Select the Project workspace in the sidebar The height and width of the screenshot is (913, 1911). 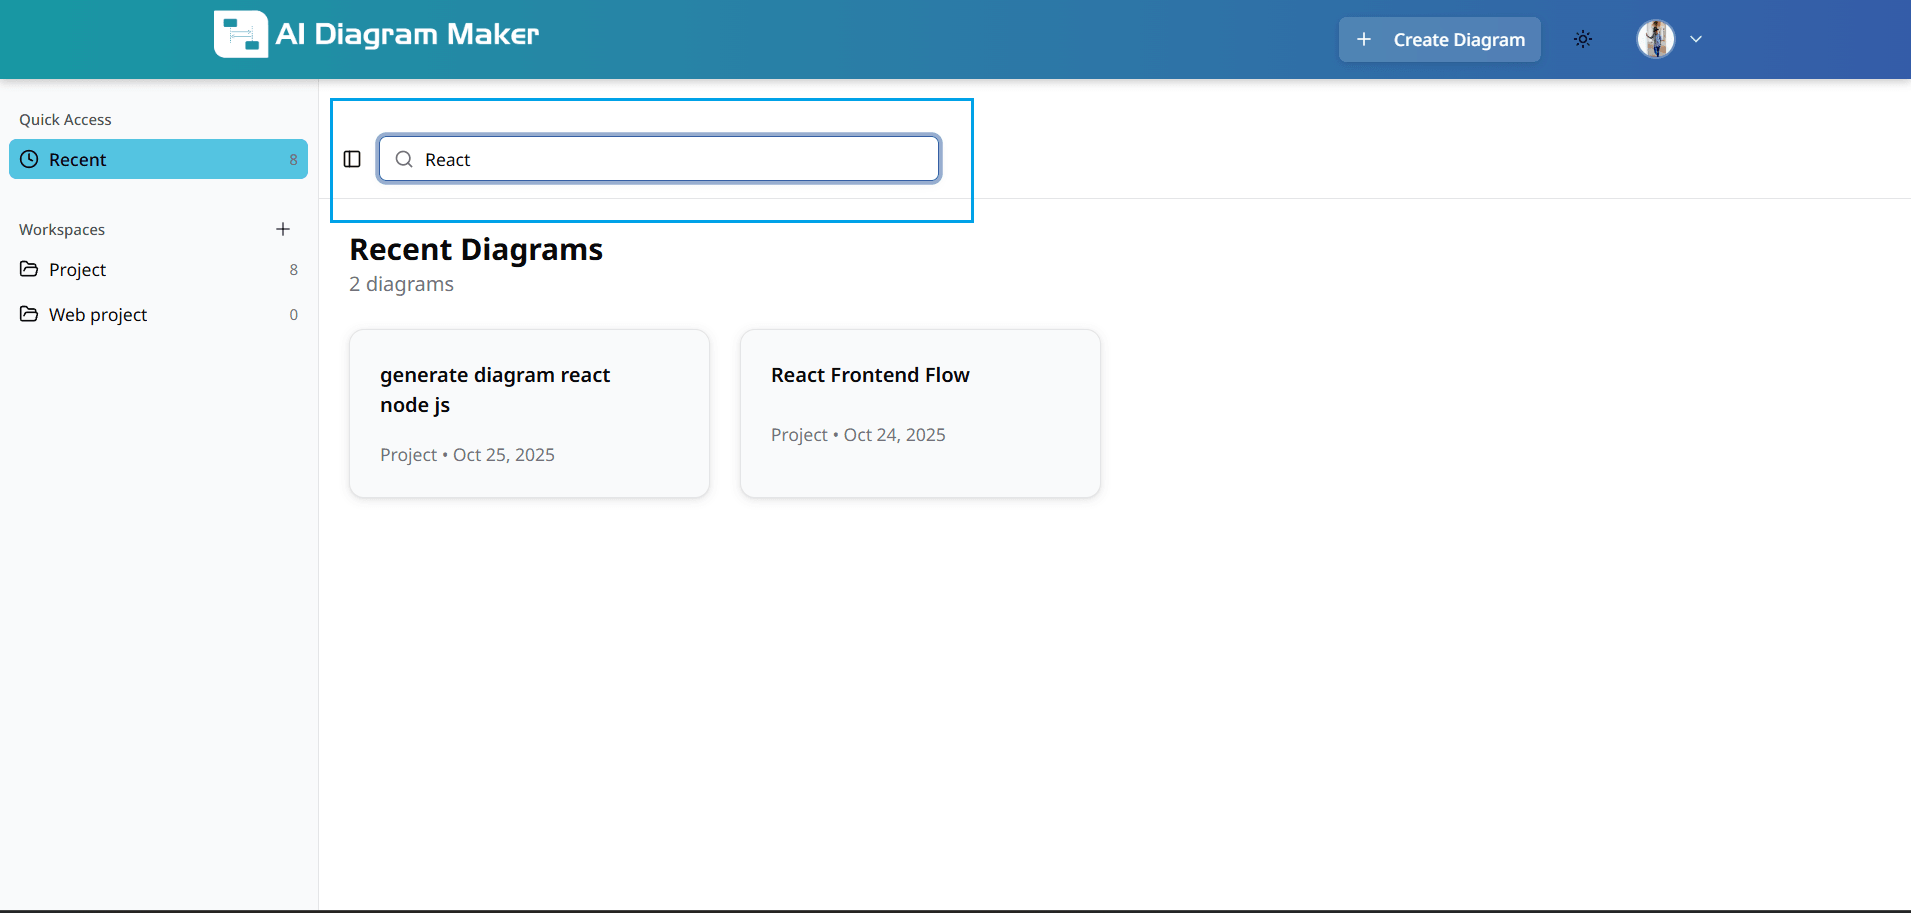click(76, 269)
